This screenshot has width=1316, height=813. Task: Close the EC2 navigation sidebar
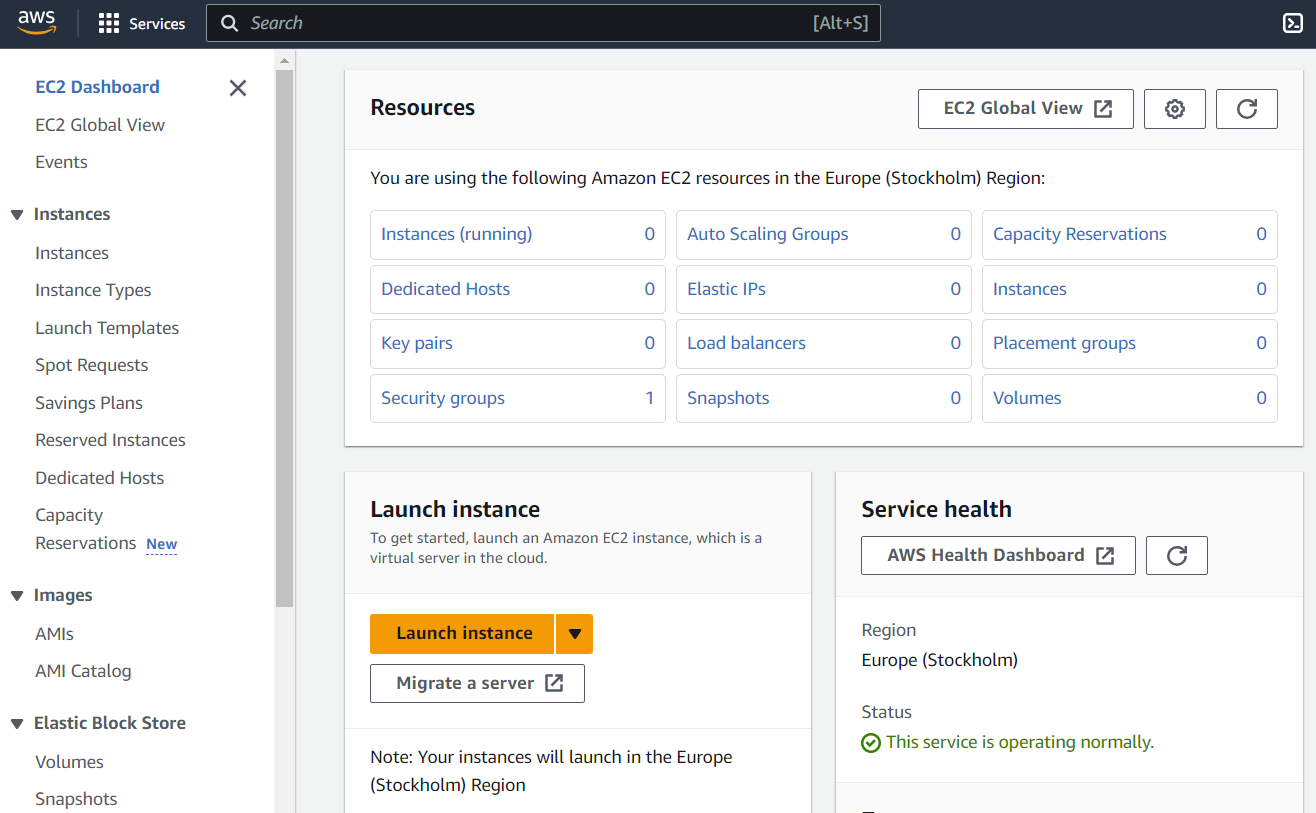[x=238, y=88]
